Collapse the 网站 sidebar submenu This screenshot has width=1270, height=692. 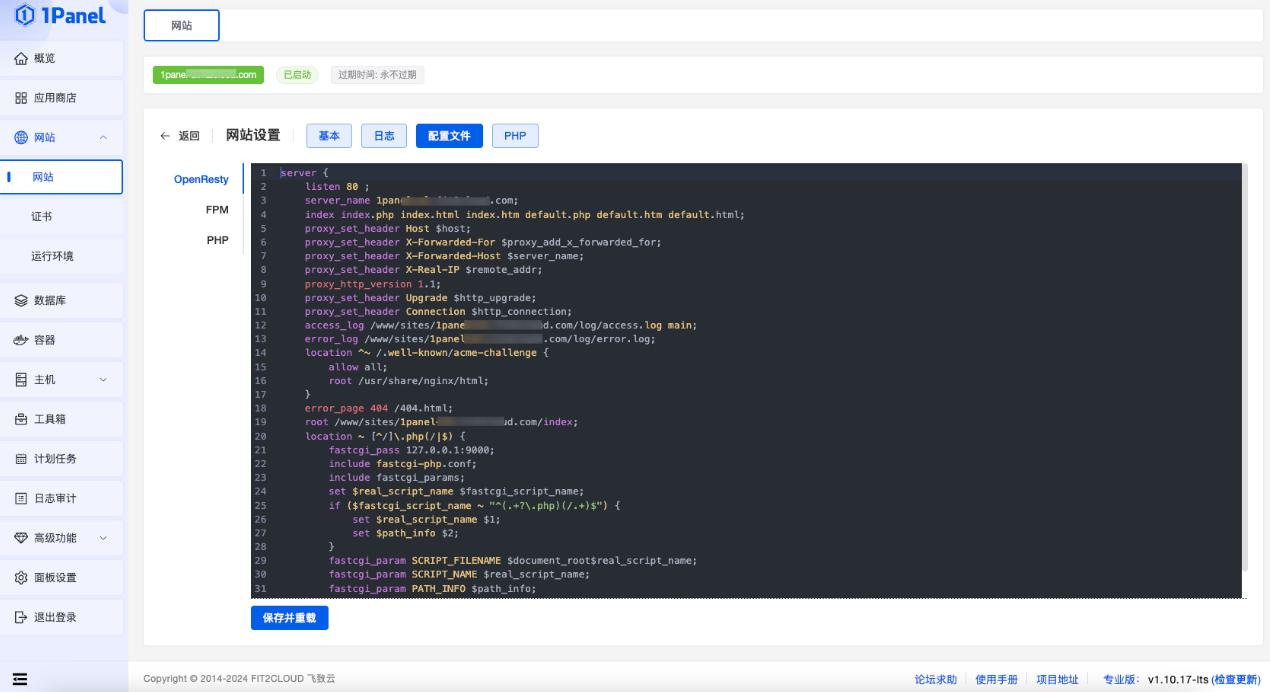click(x=103, y=138)
